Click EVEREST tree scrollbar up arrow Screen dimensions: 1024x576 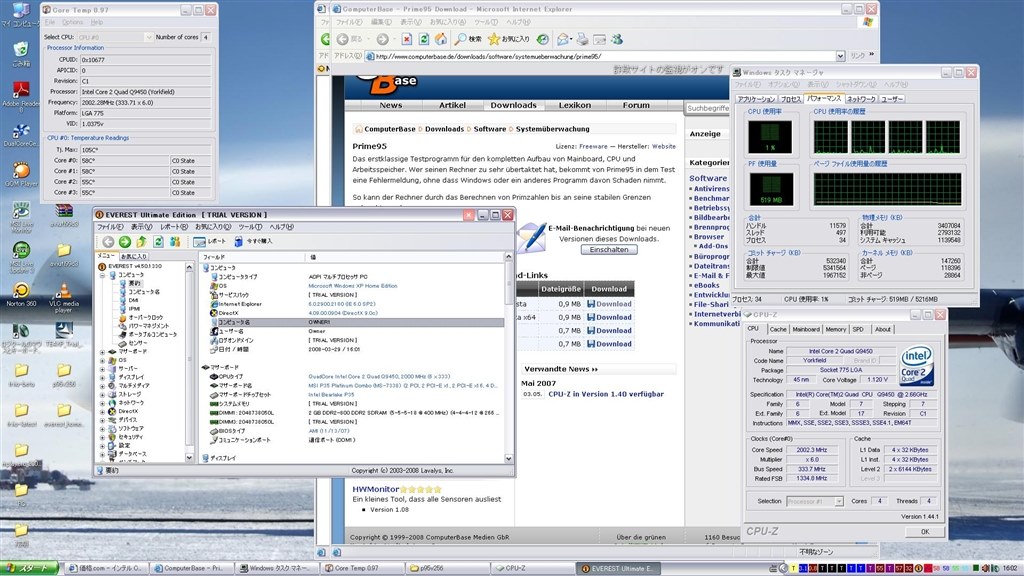point(189,267)
